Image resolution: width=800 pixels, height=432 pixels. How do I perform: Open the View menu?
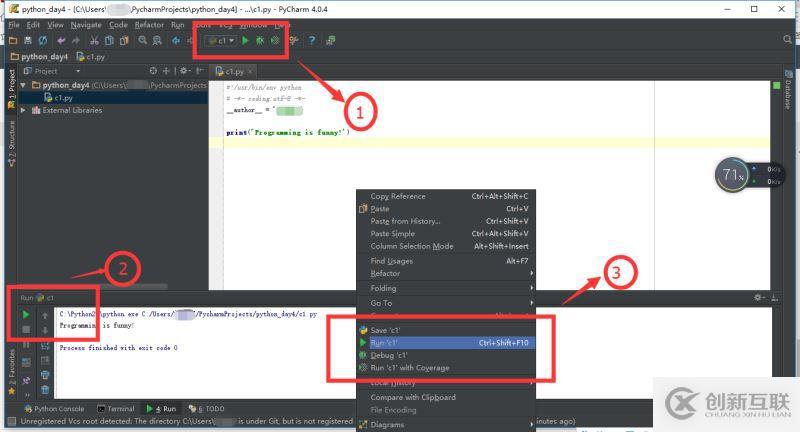tap(56, 24)
